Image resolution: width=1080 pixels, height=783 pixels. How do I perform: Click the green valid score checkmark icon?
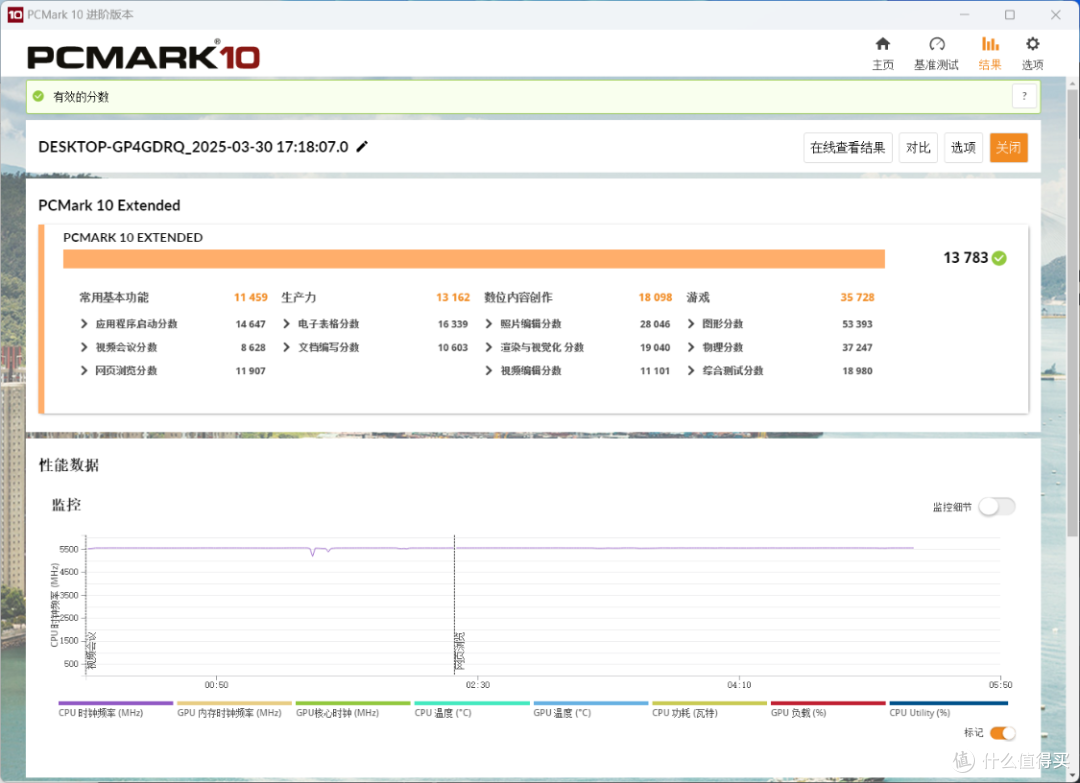39,96
